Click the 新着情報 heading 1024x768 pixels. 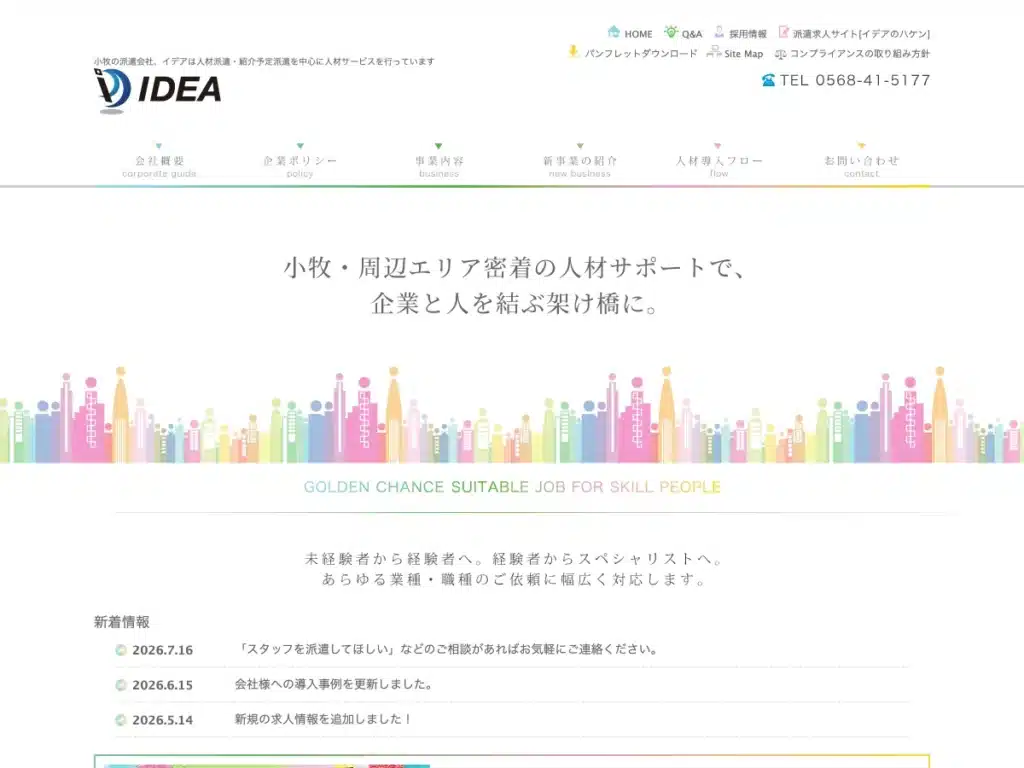pos(121,622)
